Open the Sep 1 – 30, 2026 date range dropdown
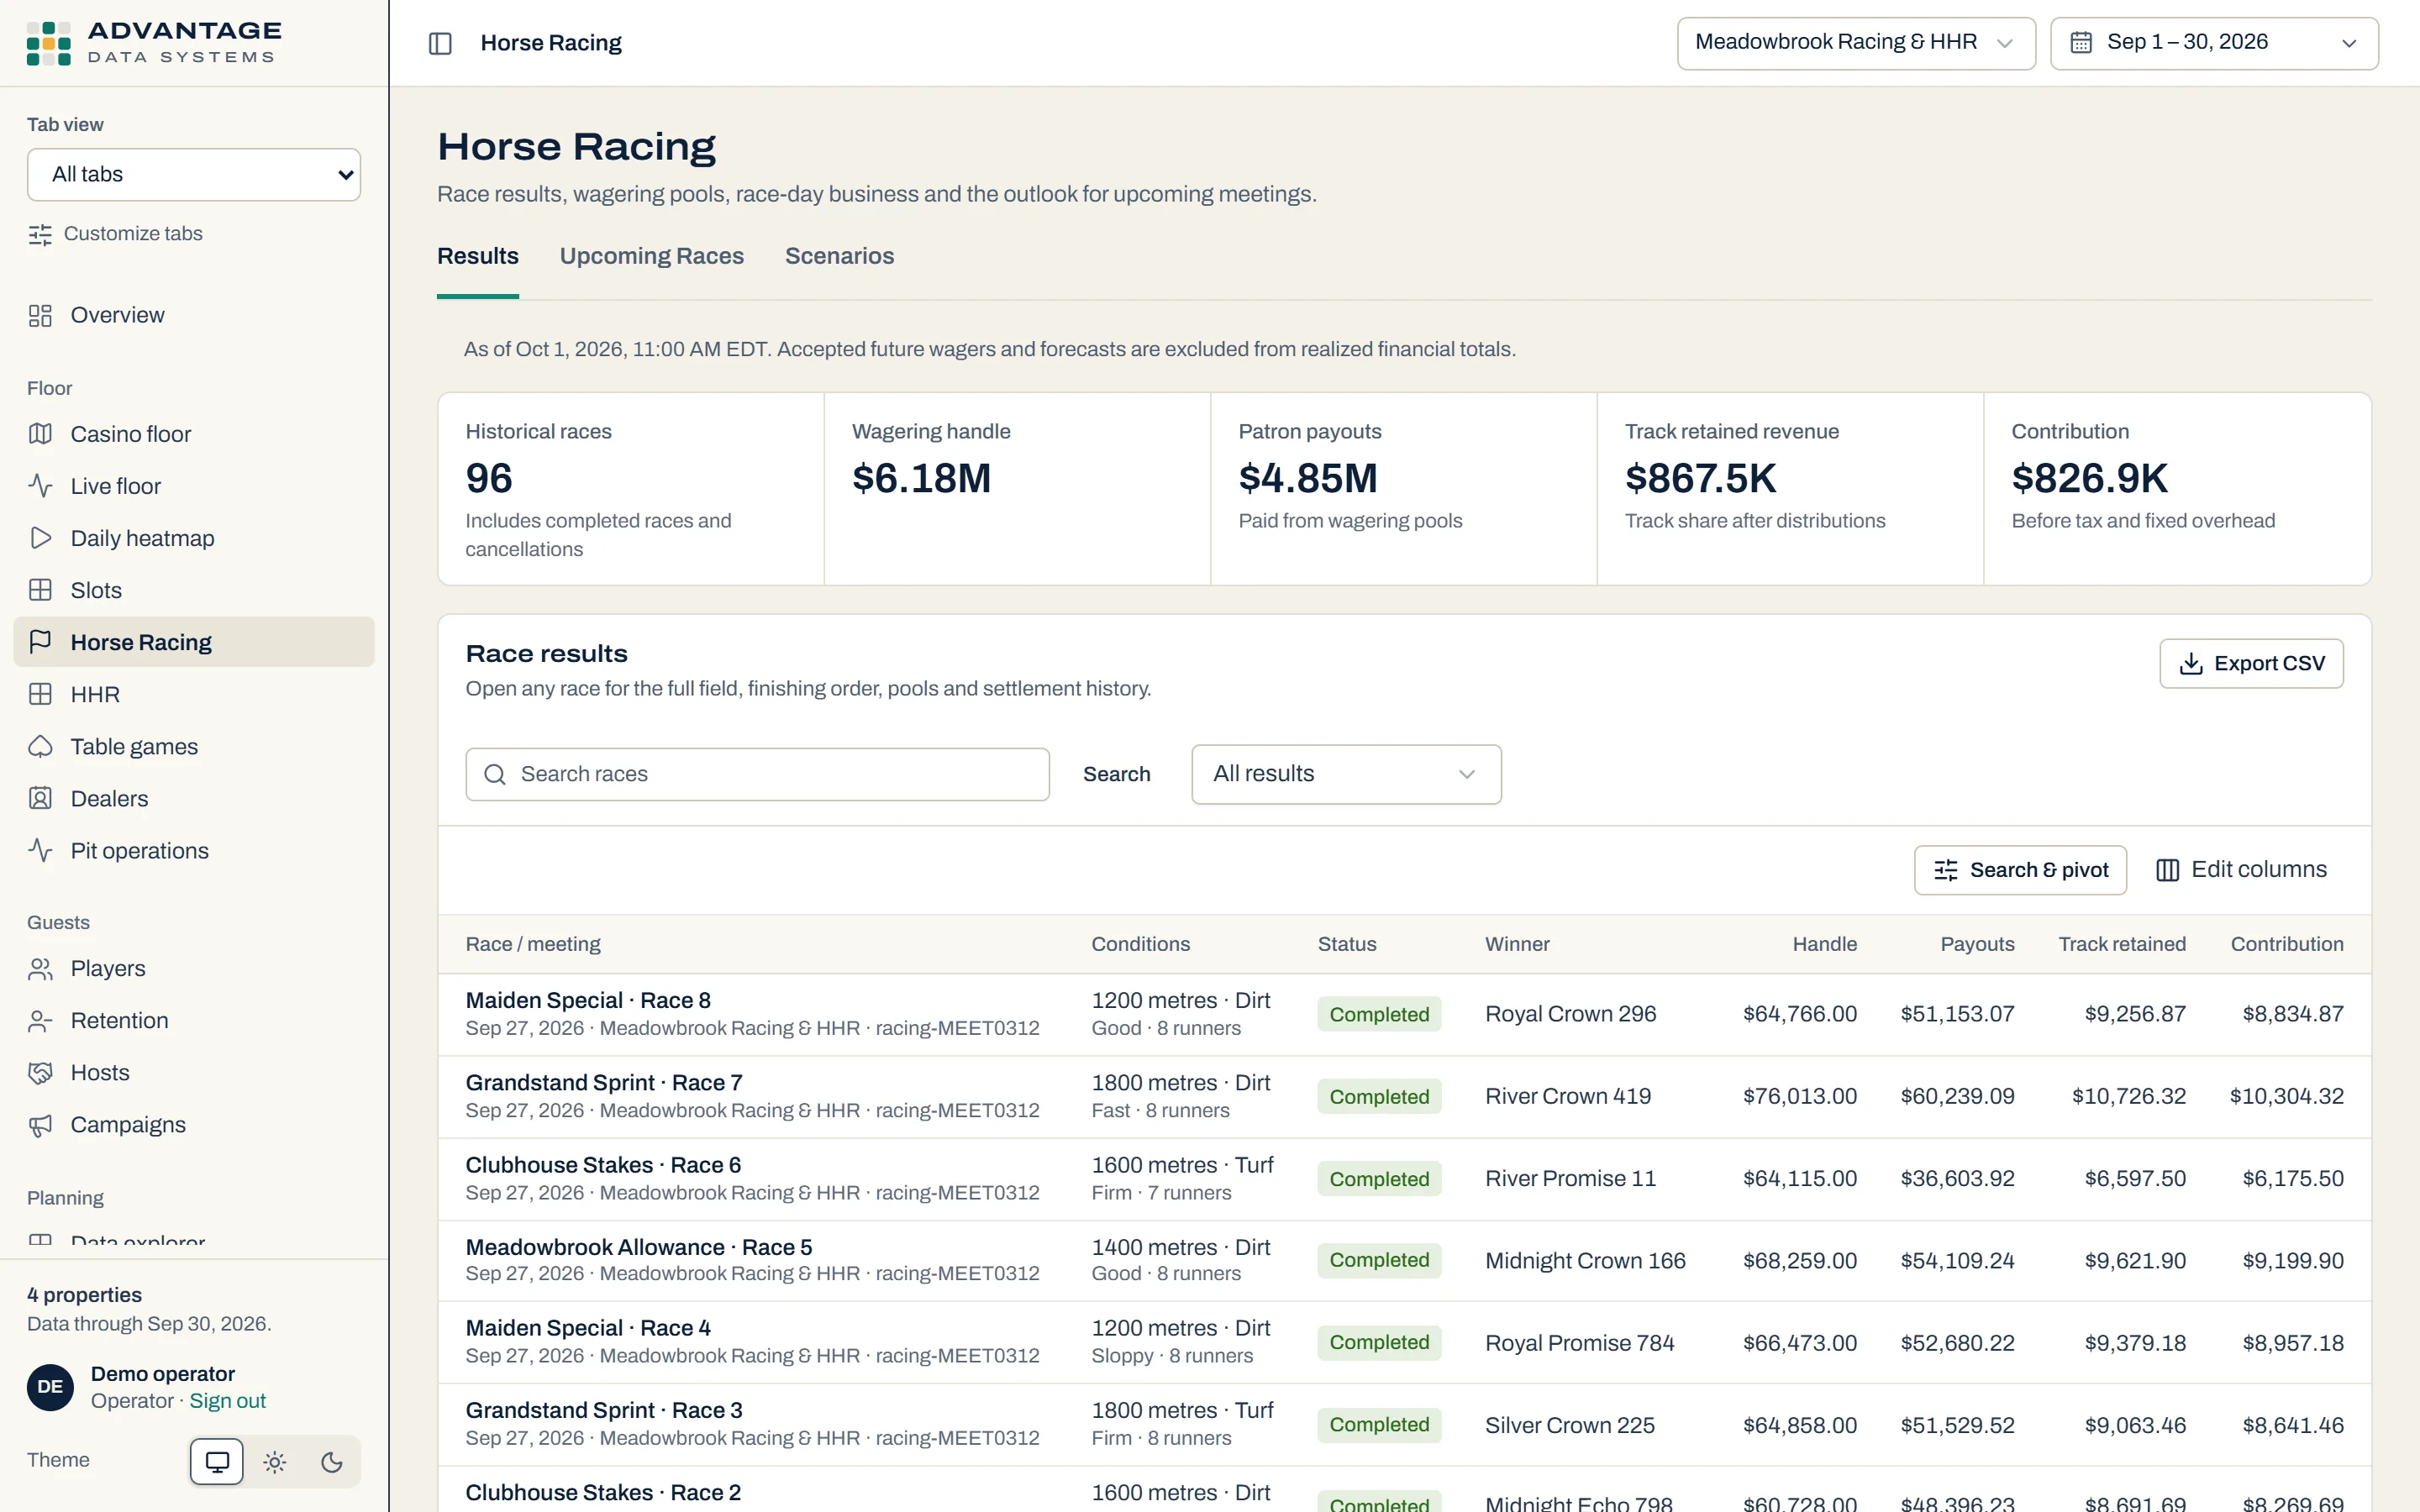Viewport: 2420px width, 1512px height. (x=2214, y=43)
